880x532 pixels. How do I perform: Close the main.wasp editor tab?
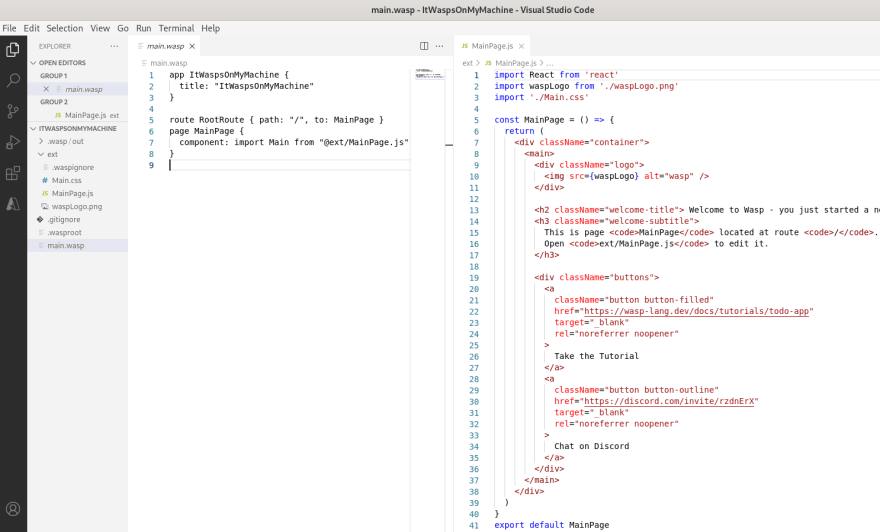(192, 46)
